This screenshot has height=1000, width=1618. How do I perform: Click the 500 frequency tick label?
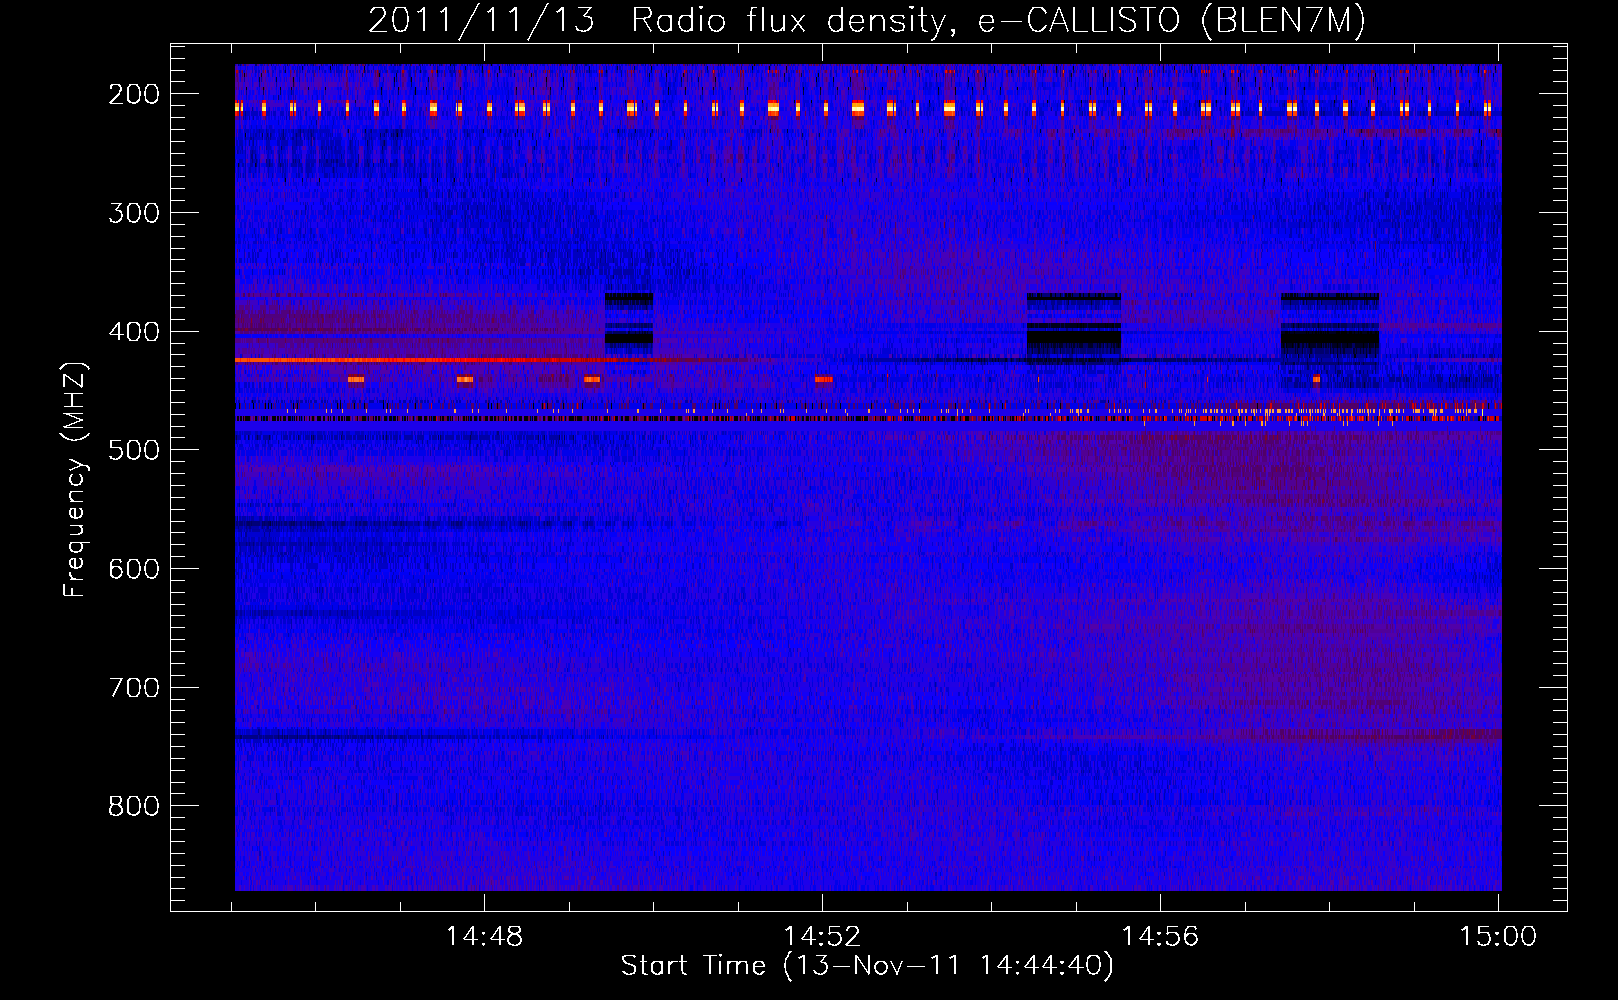[134, 450]
